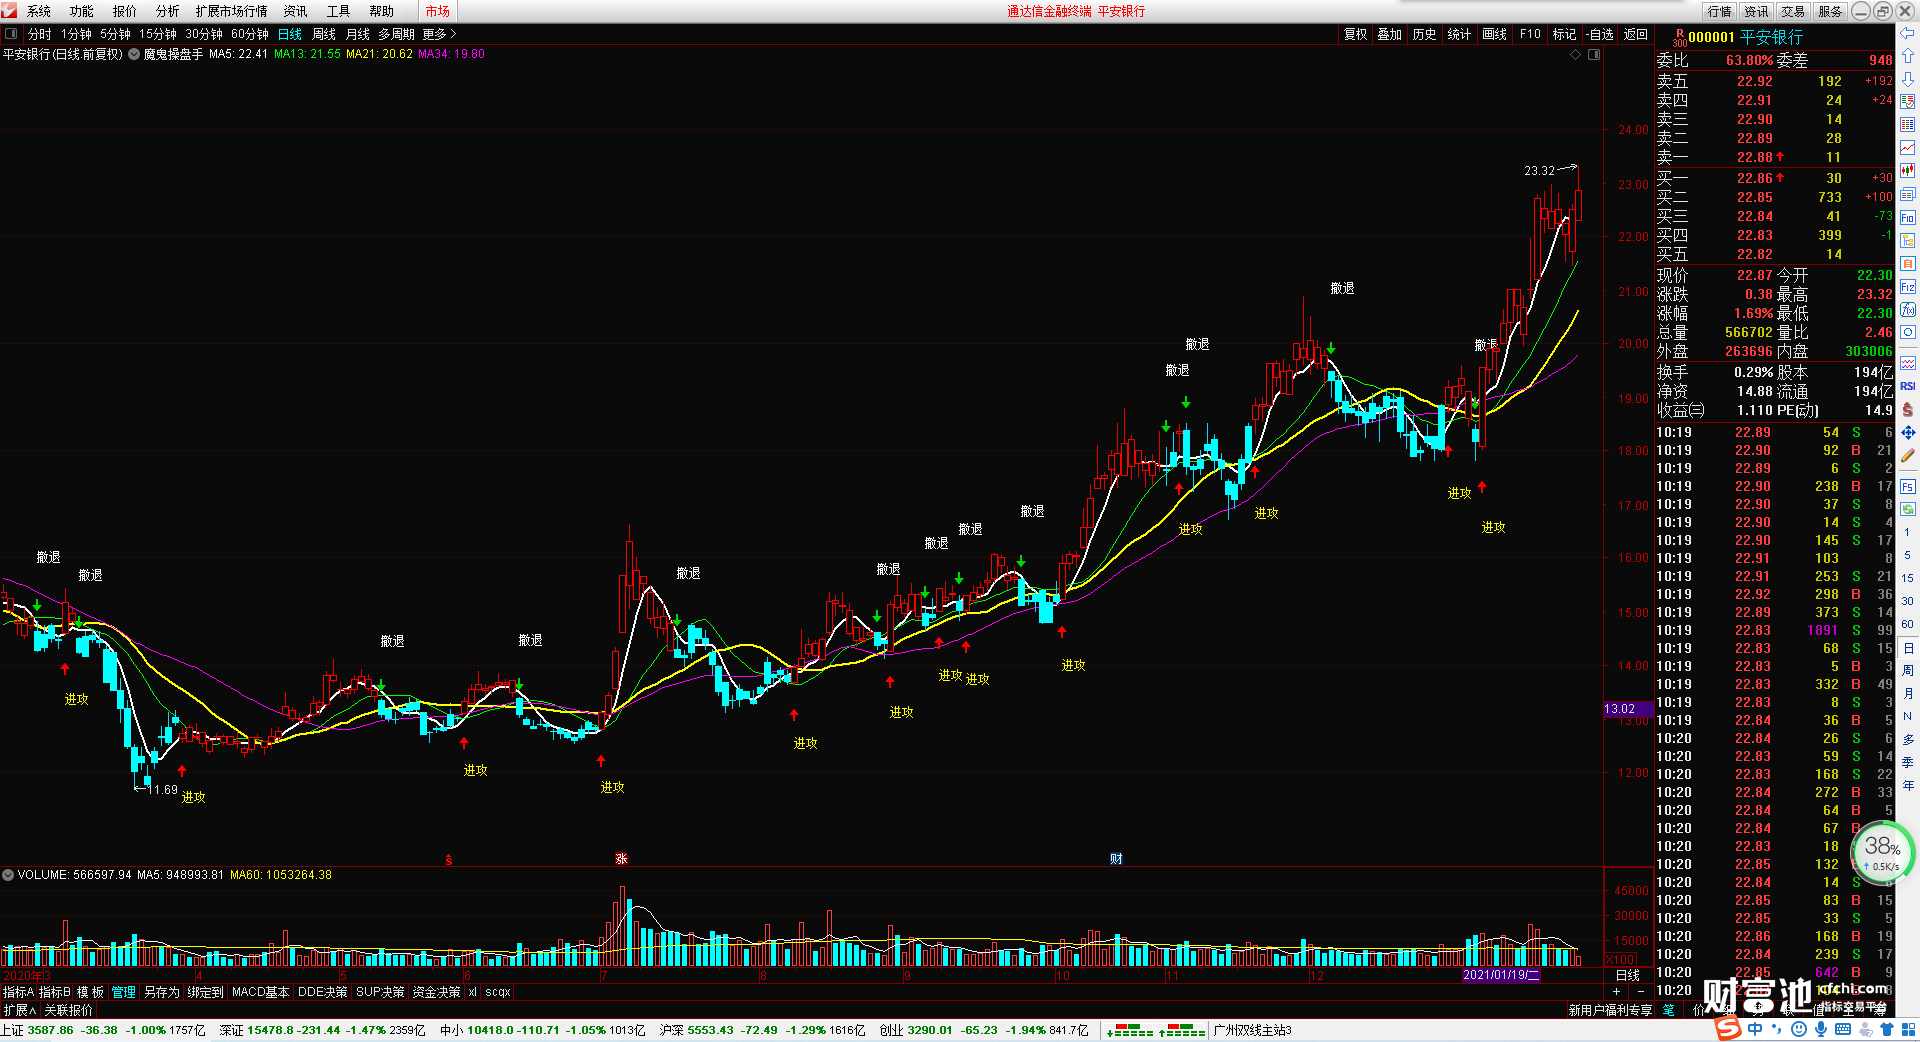The width and height of the screenshot is (1920, 1042).
Task: Click the 多 multi-period entry in sidebar
Action: (x=1908, y=739)
